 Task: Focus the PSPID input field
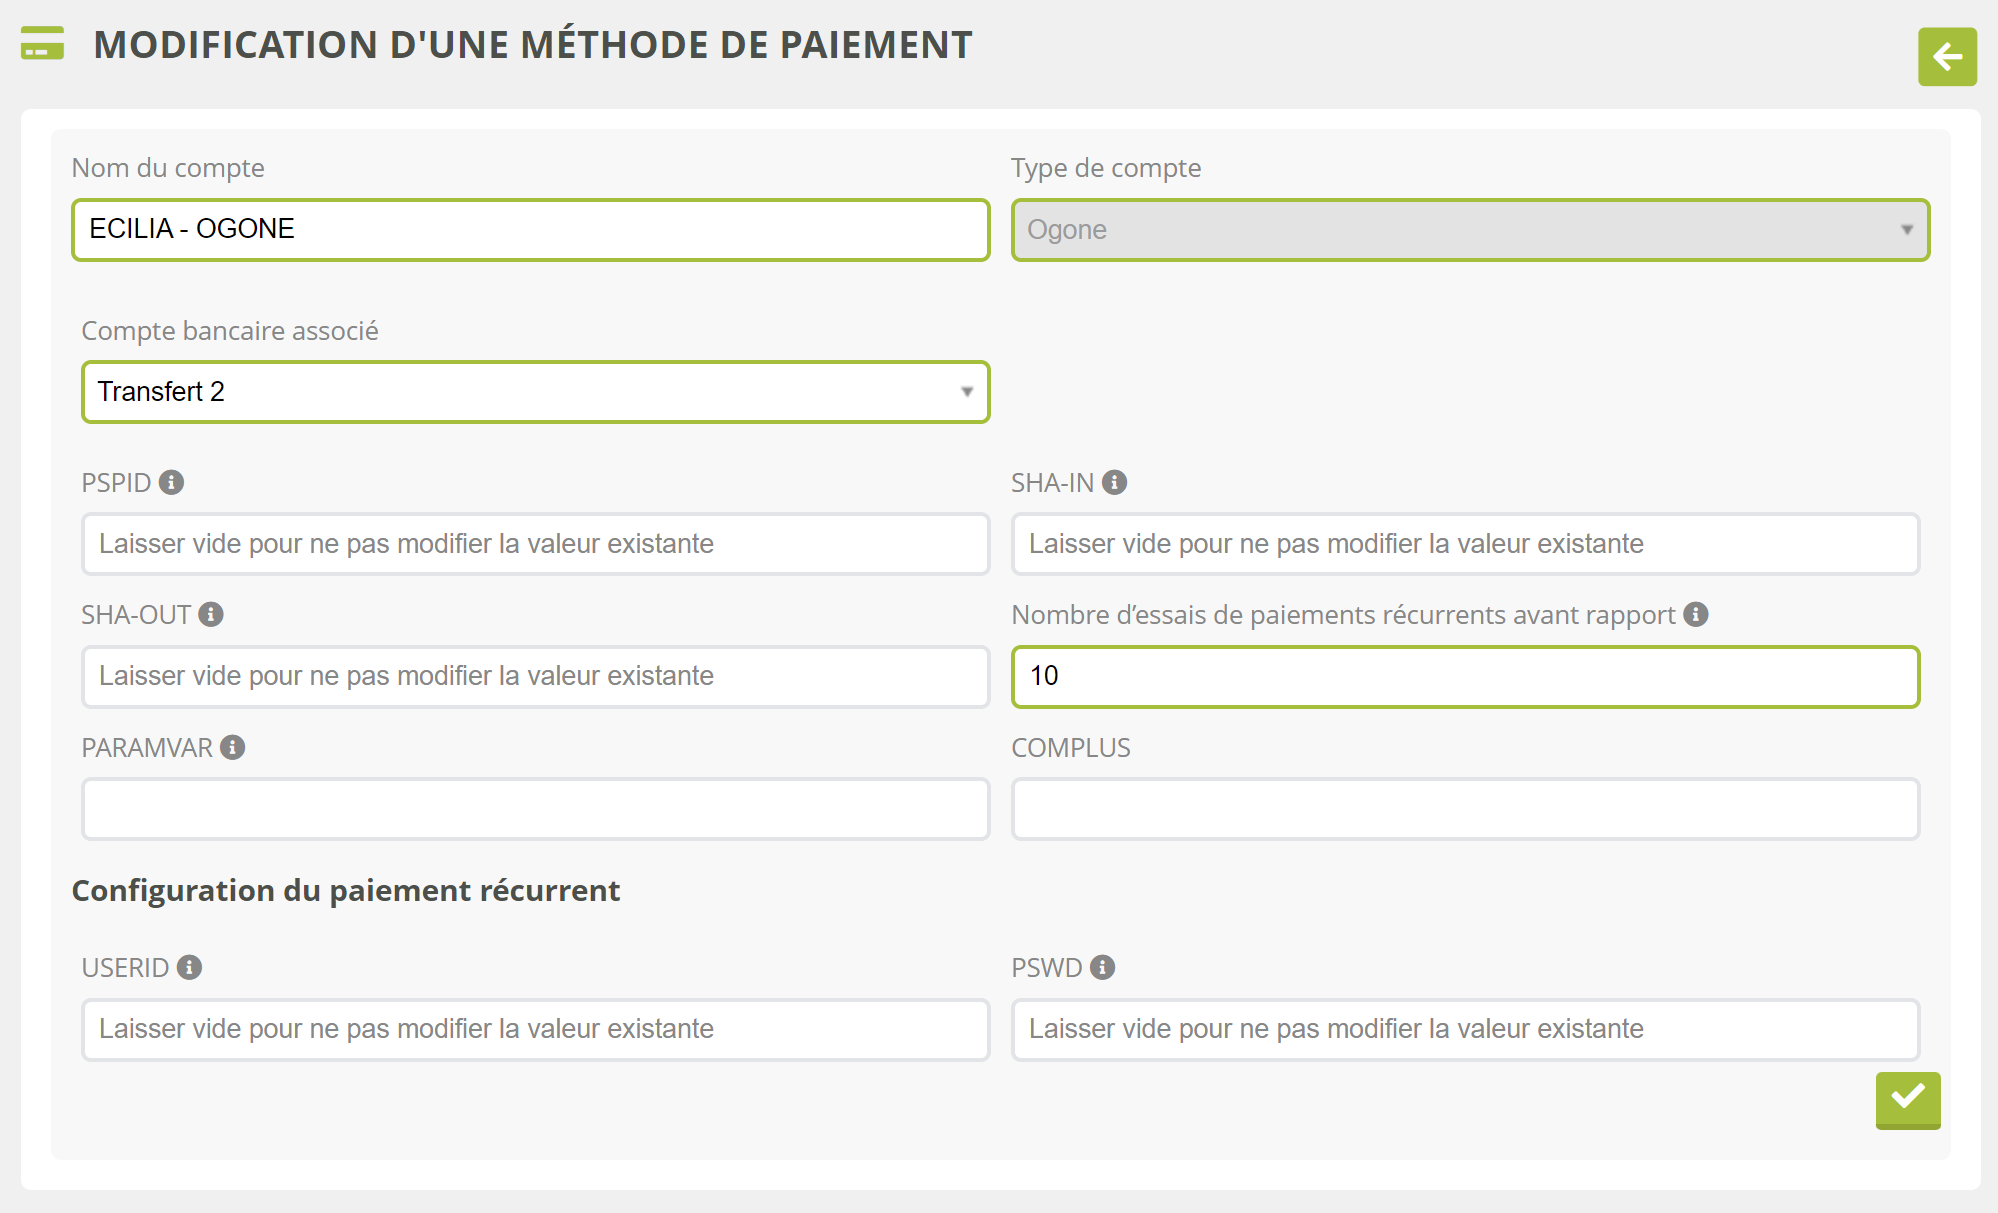tap(535, 544)
